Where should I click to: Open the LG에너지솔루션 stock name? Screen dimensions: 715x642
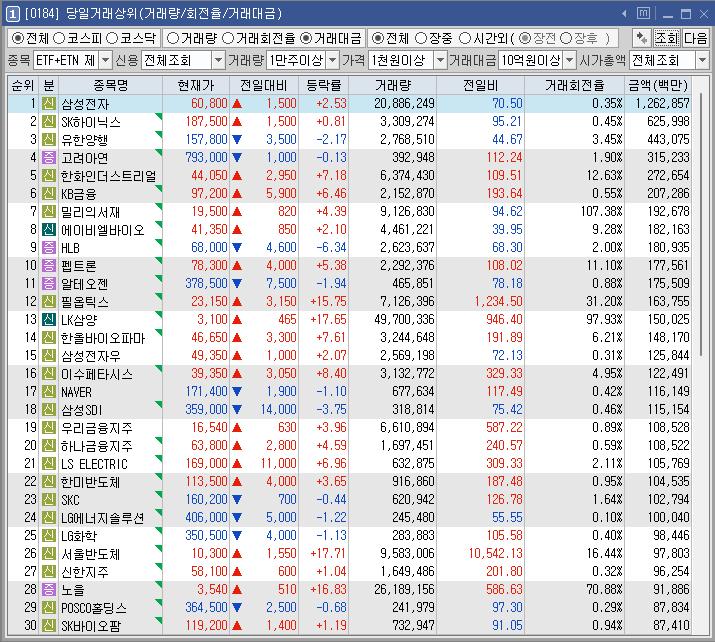click(103, 518)
